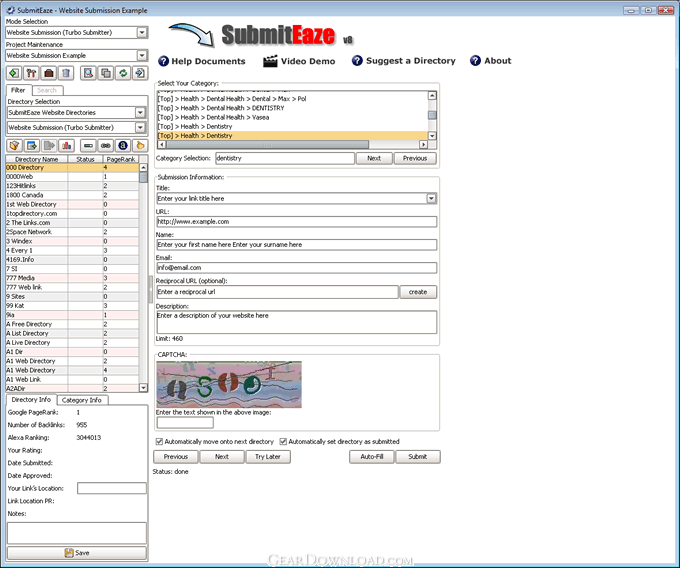Viewport: 680px width, 568px height.
Task: Click the bar chart statistics icon
Action: 67,145
